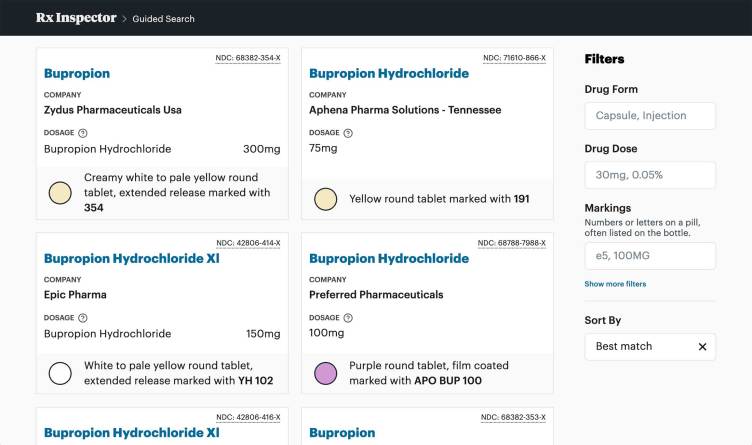The image size is (752, 445).
Task: Click dosage help icon in Aphena card
Action: click(348, 133)
